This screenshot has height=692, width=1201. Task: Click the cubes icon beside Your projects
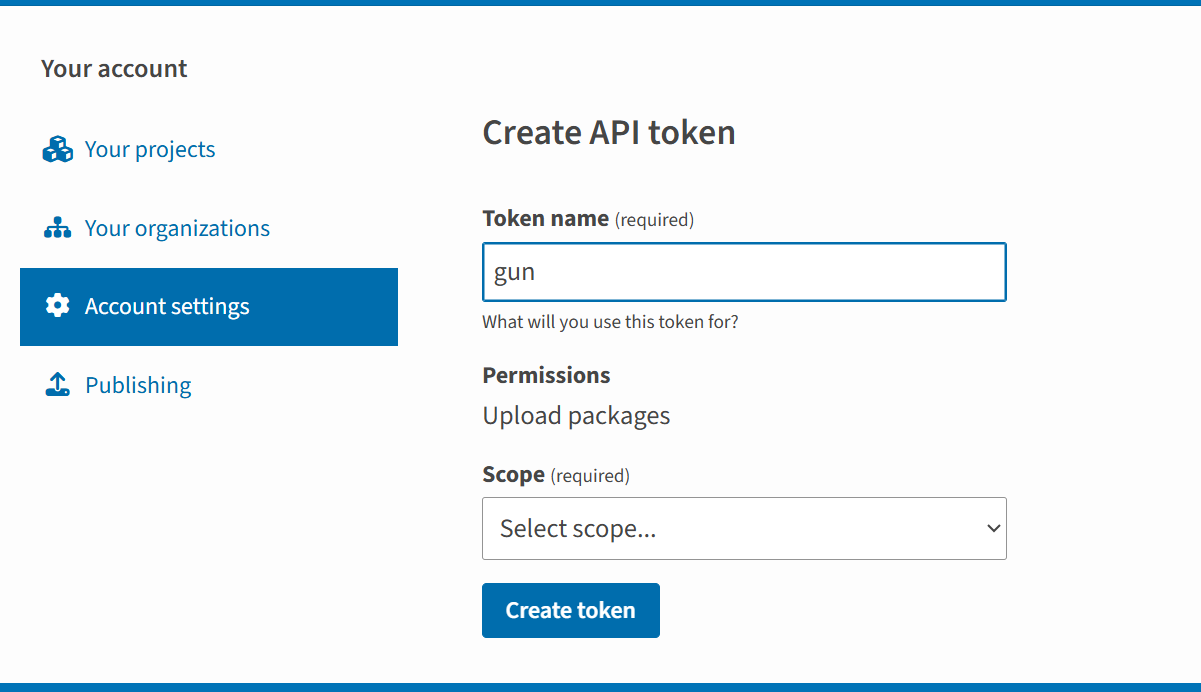pyautogui.click(x=58, y=150)
